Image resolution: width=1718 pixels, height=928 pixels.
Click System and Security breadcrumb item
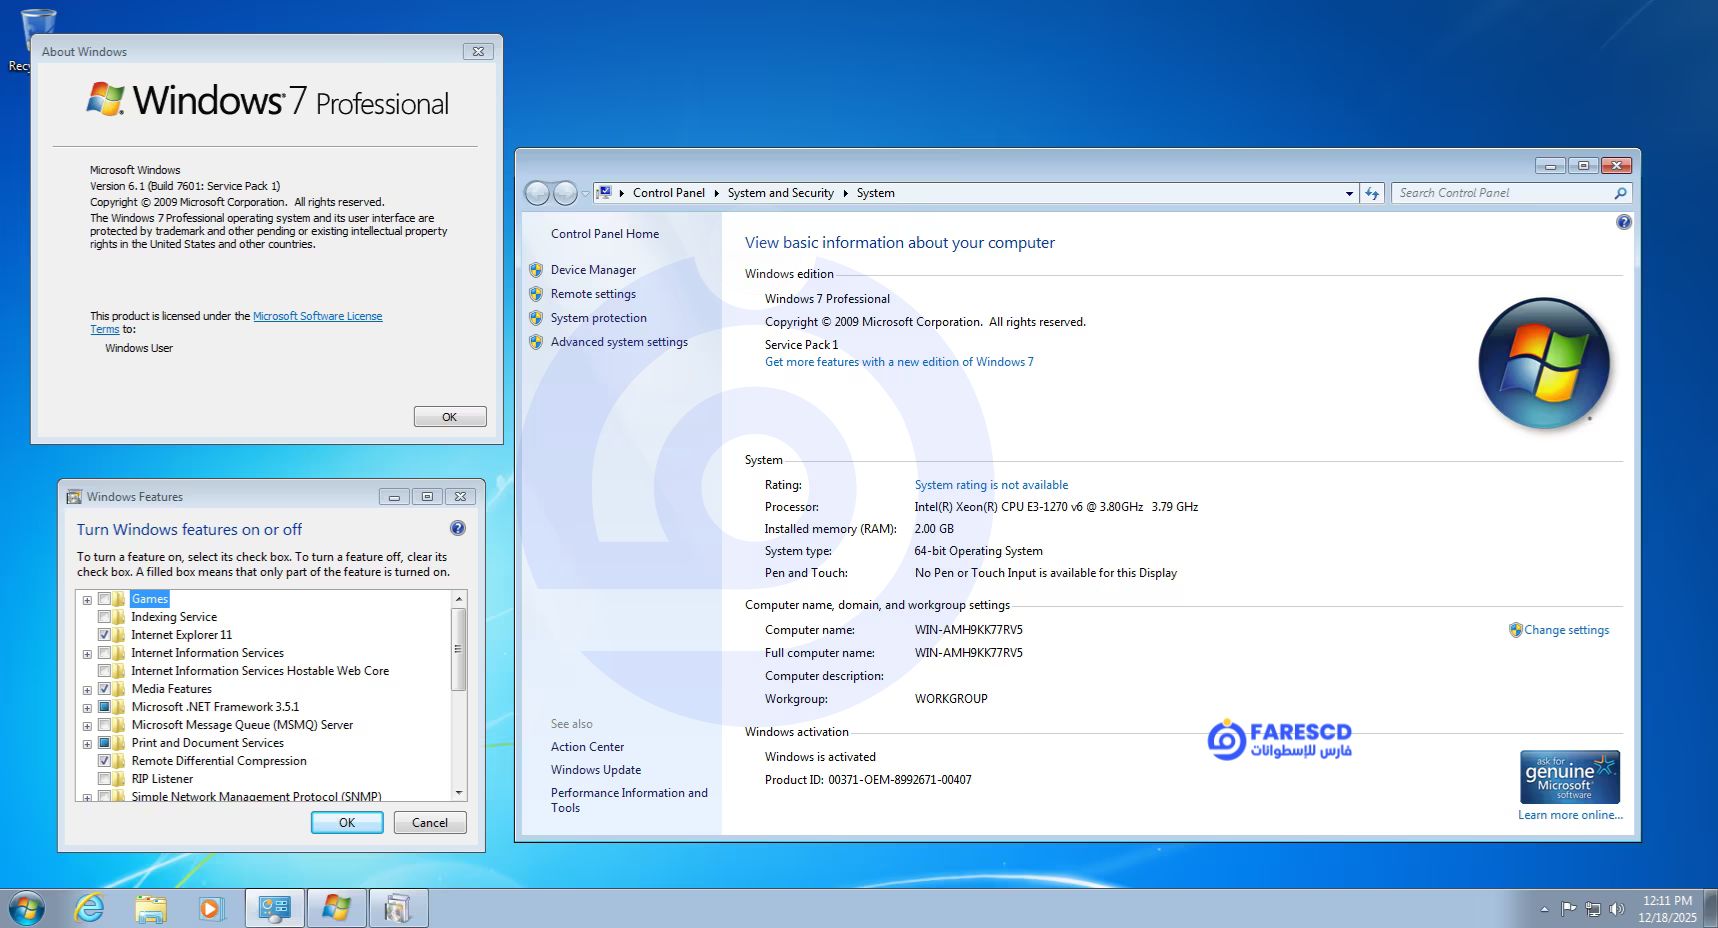click(x=780, y=193)
